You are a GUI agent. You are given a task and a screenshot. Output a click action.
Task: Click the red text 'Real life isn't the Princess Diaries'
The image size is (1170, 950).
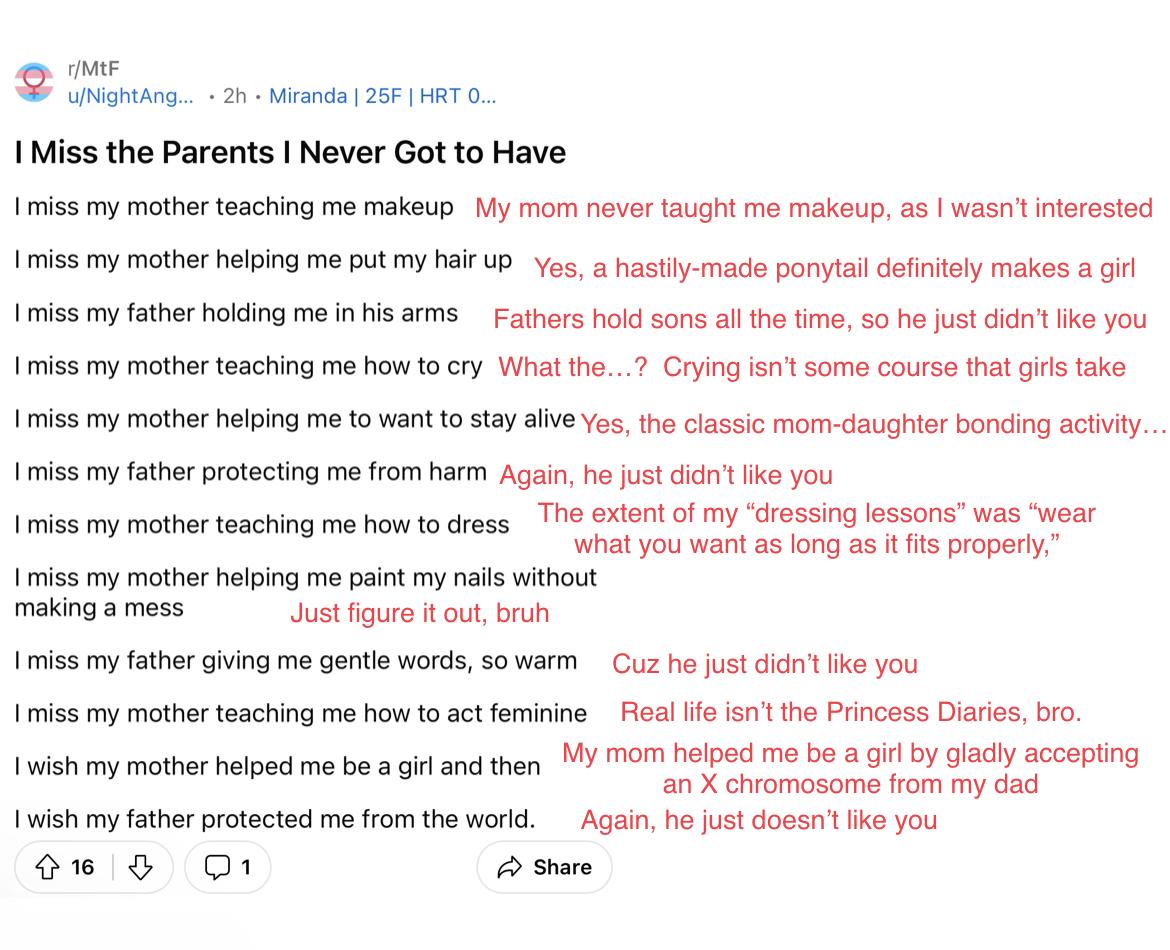(851, 712)
